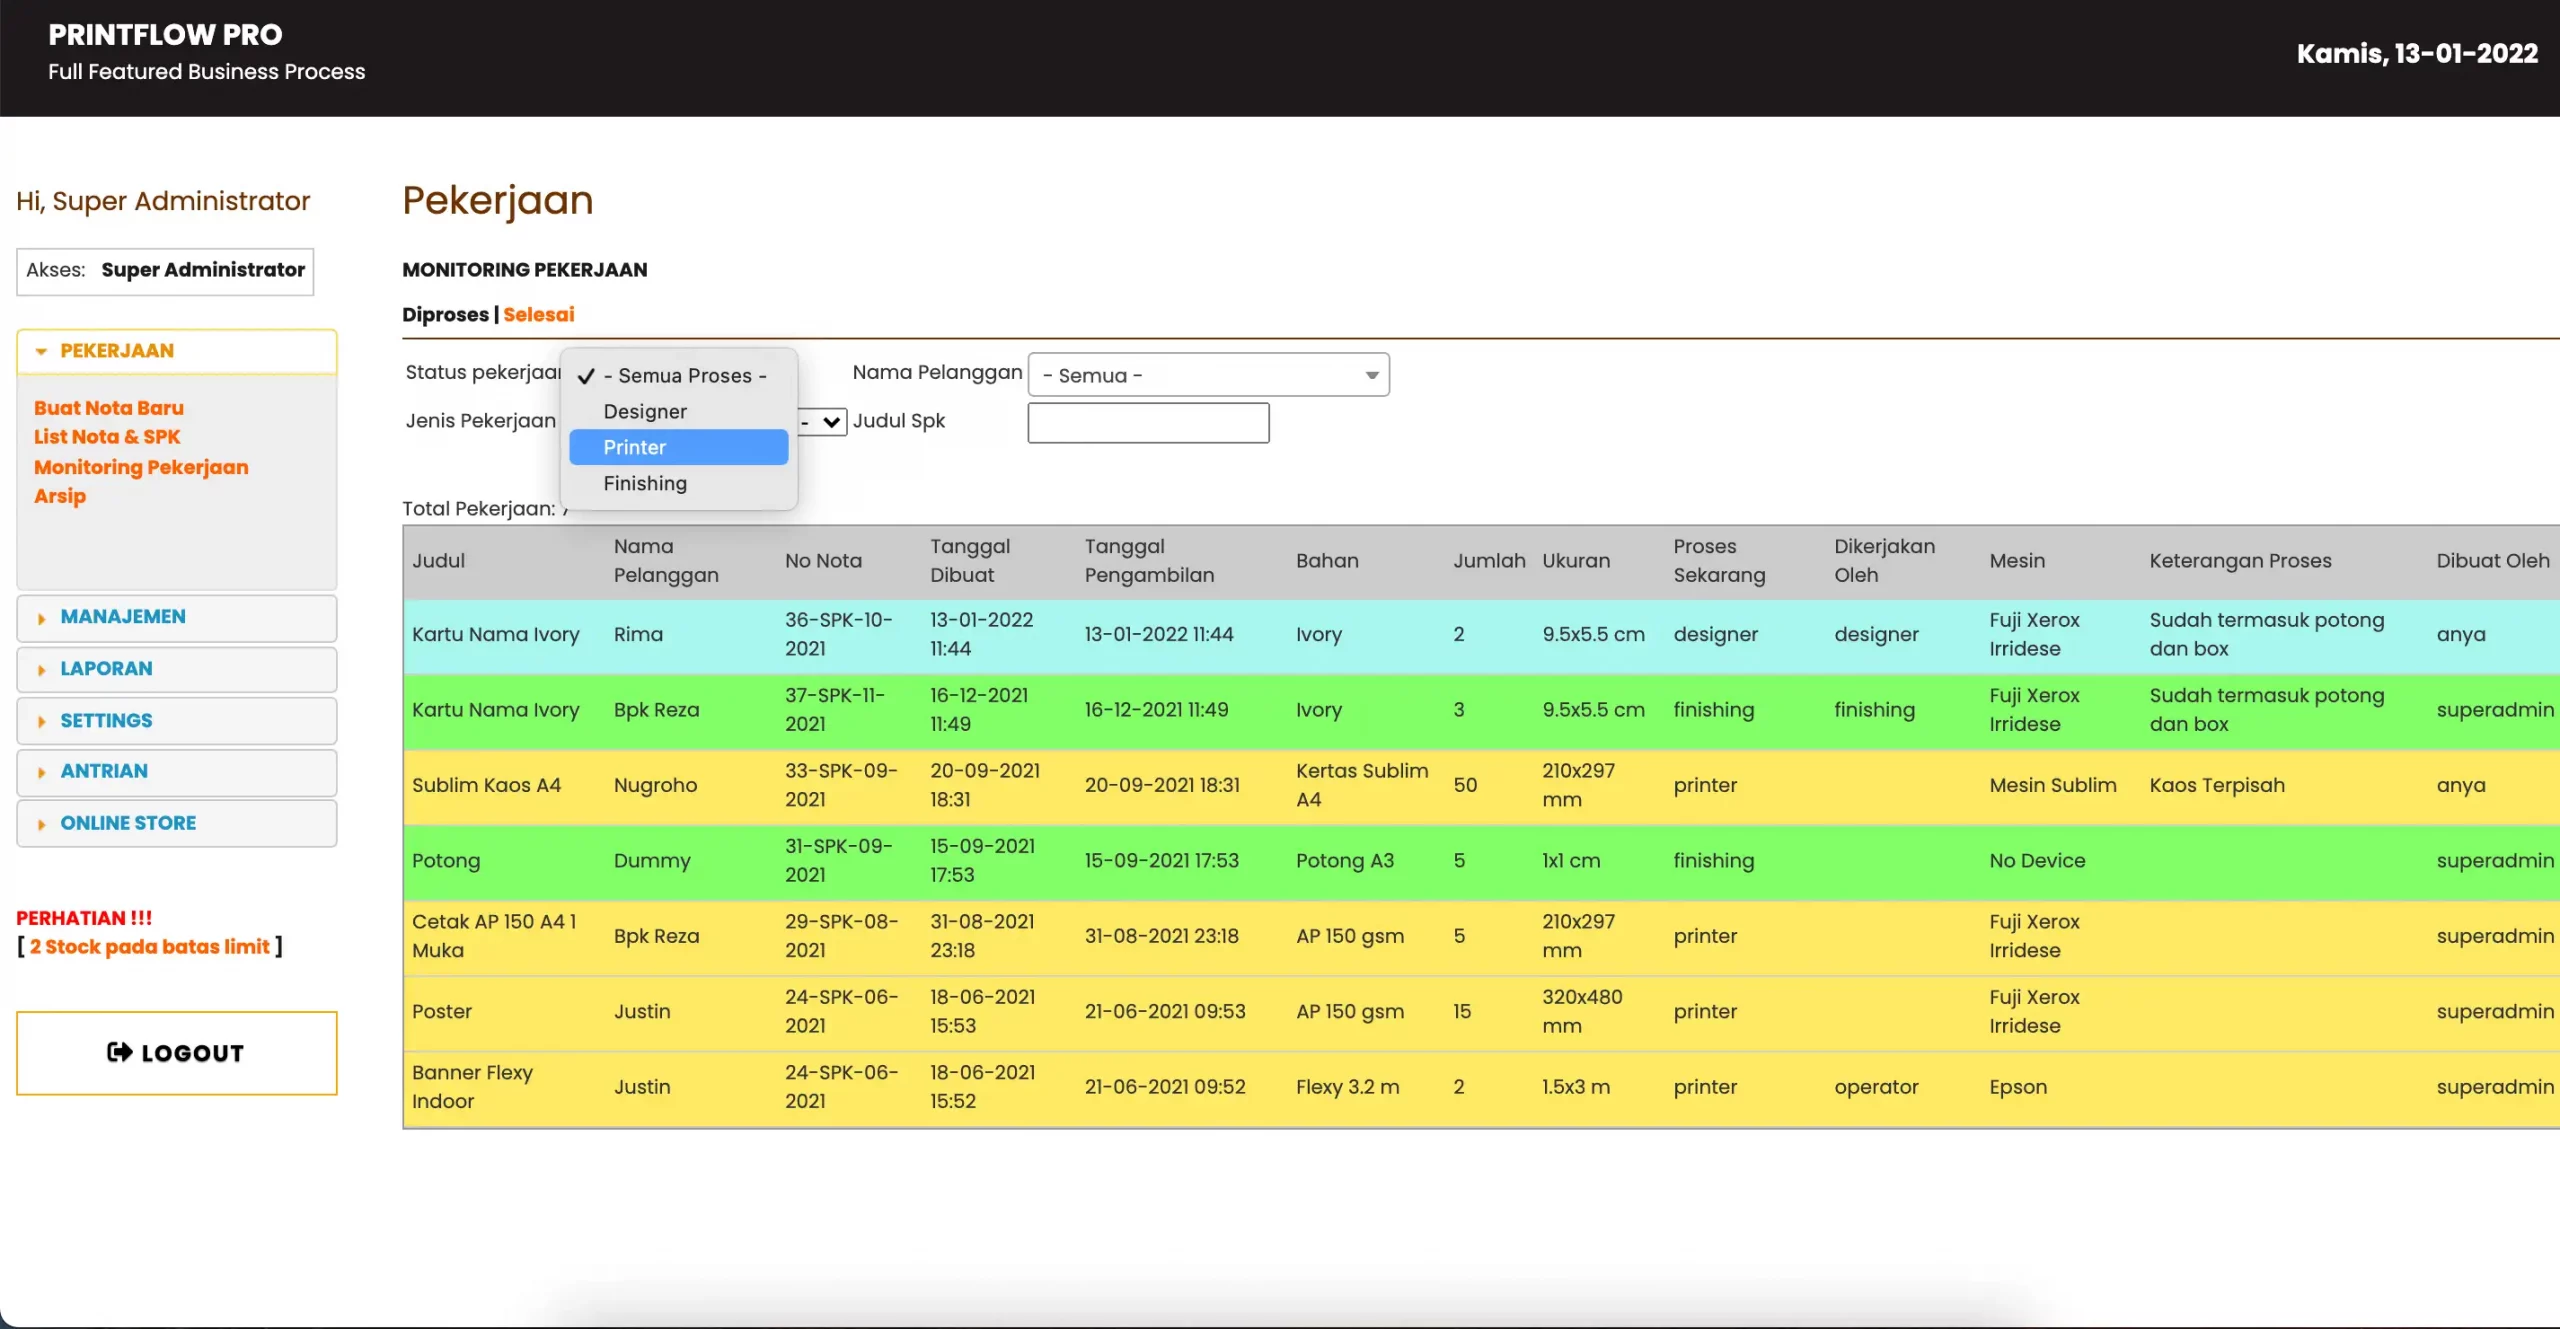Click the Proses Sekarang column header
Viewport: 2560px width, 1329px height.
(1719, 561)
